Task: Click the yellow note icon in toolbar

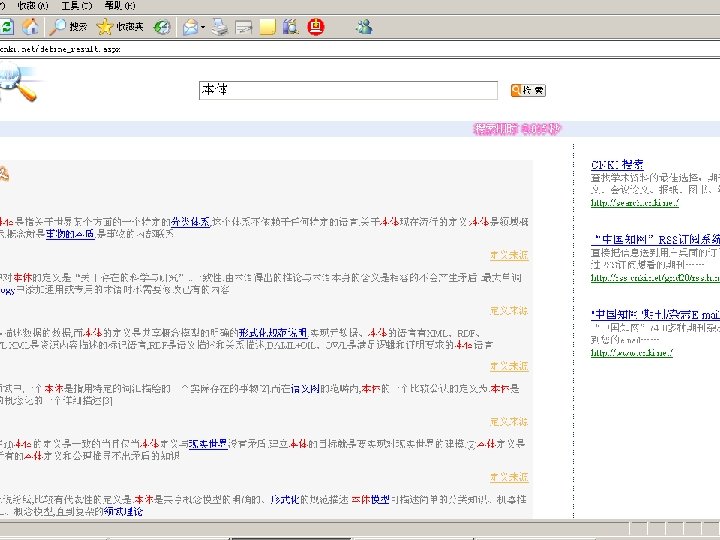Action: [267, 27]
